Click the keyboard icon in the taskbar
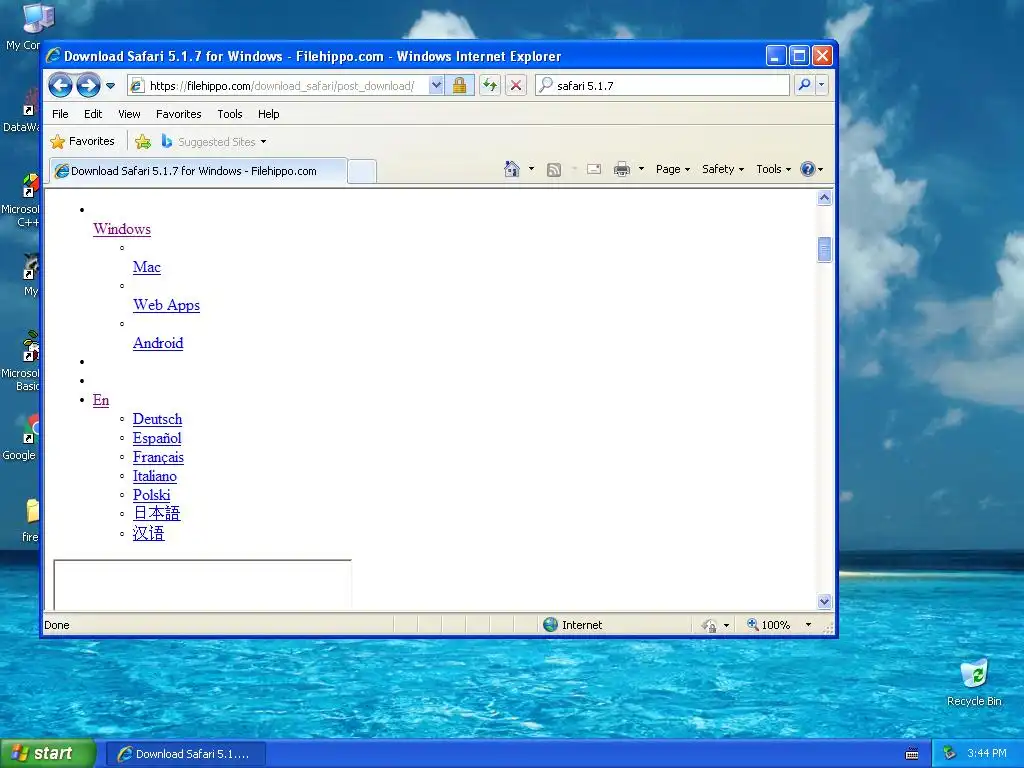This screenshot has height=768, width=1024. pos(912,754)
